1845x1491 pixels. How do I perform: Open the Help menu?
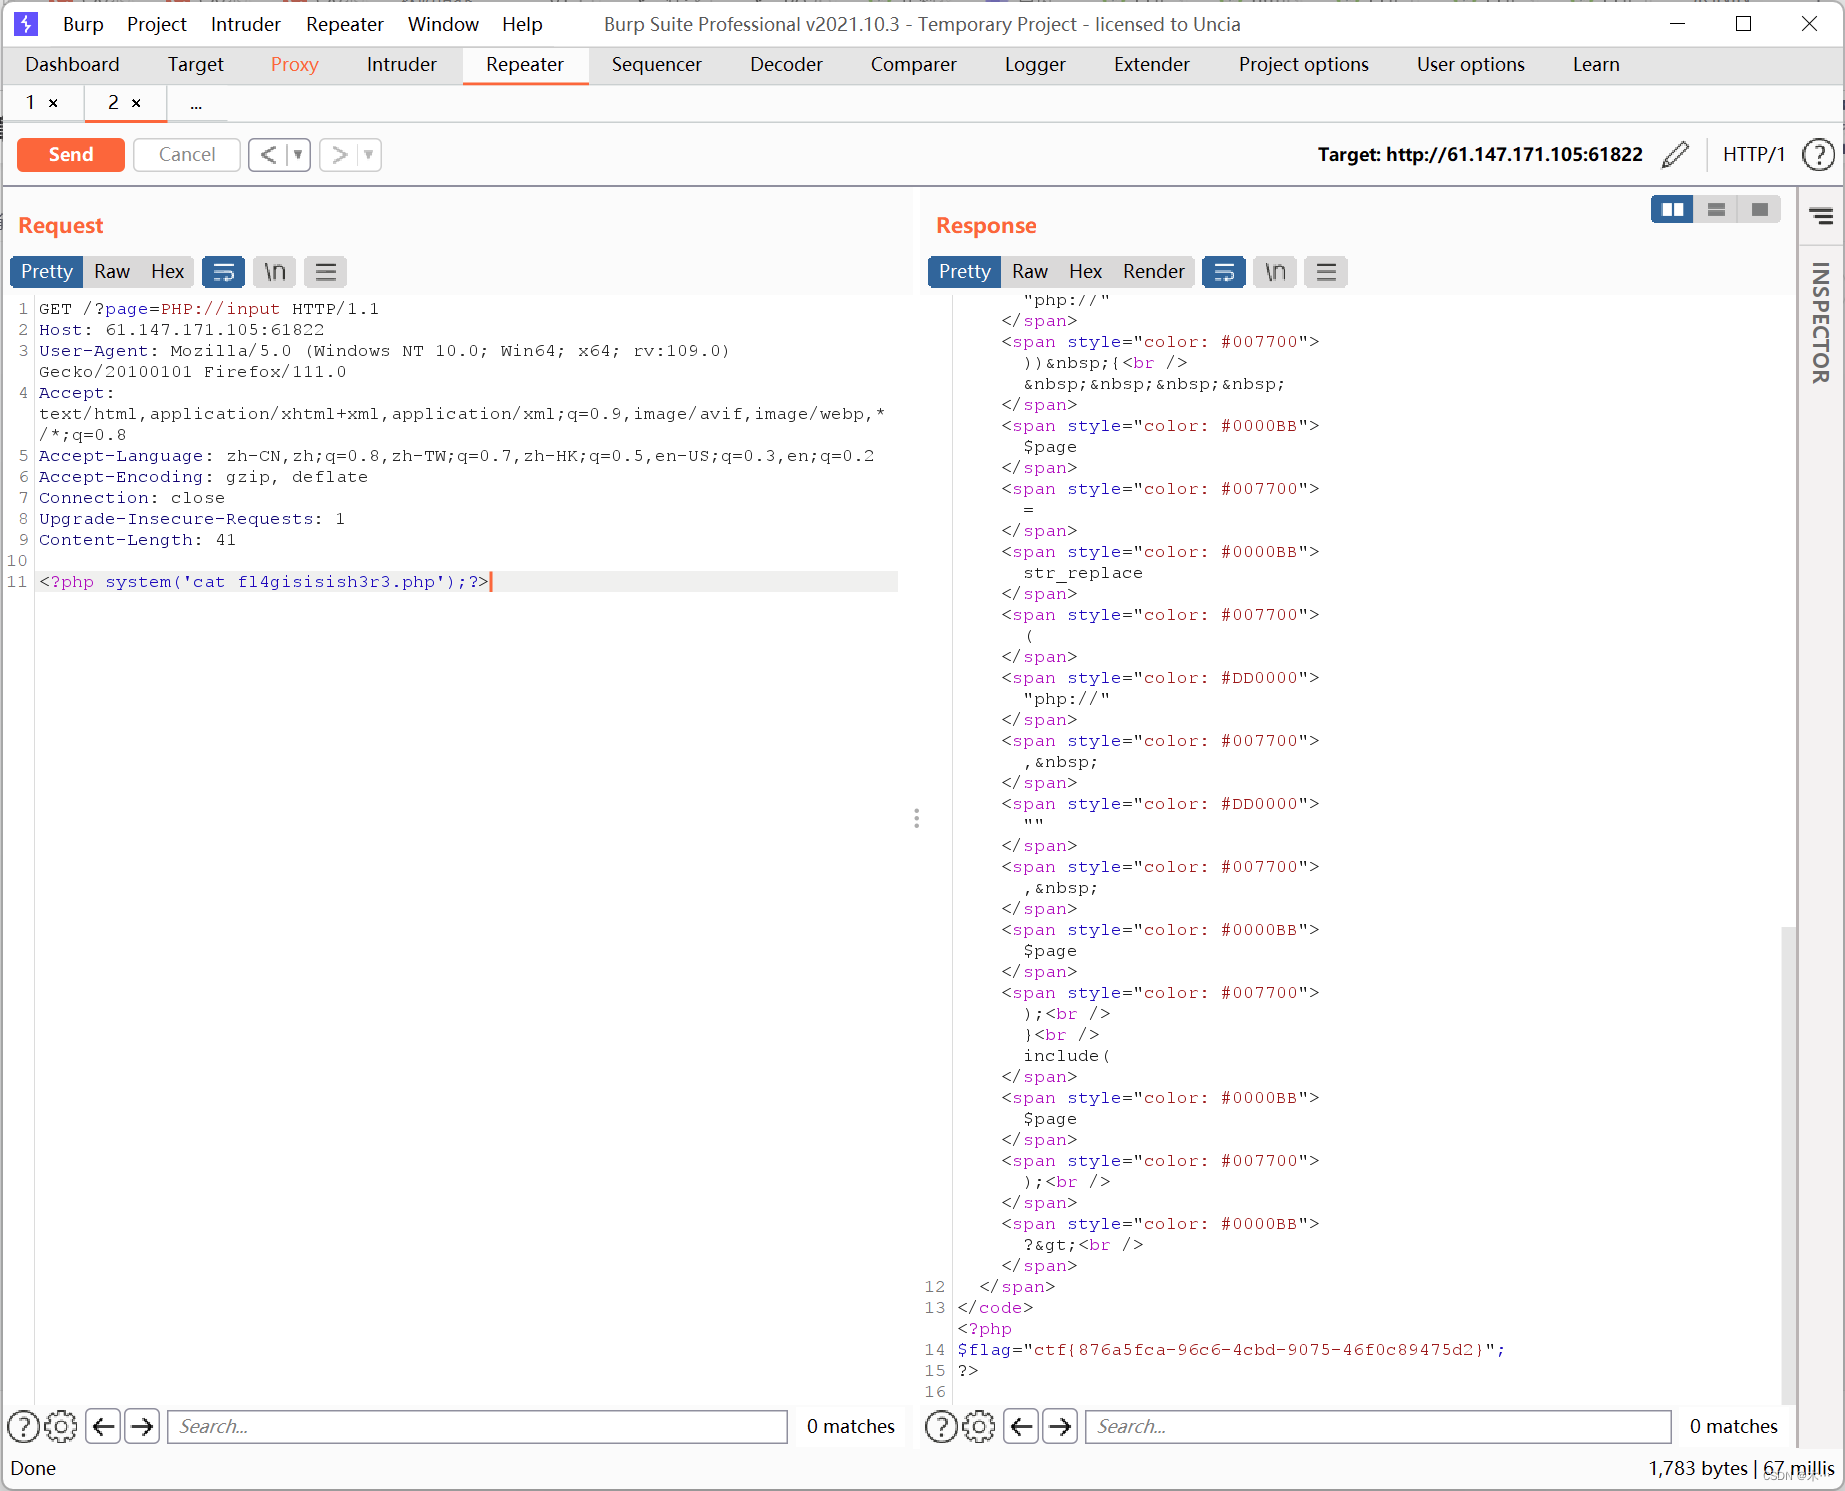point(522,24)
